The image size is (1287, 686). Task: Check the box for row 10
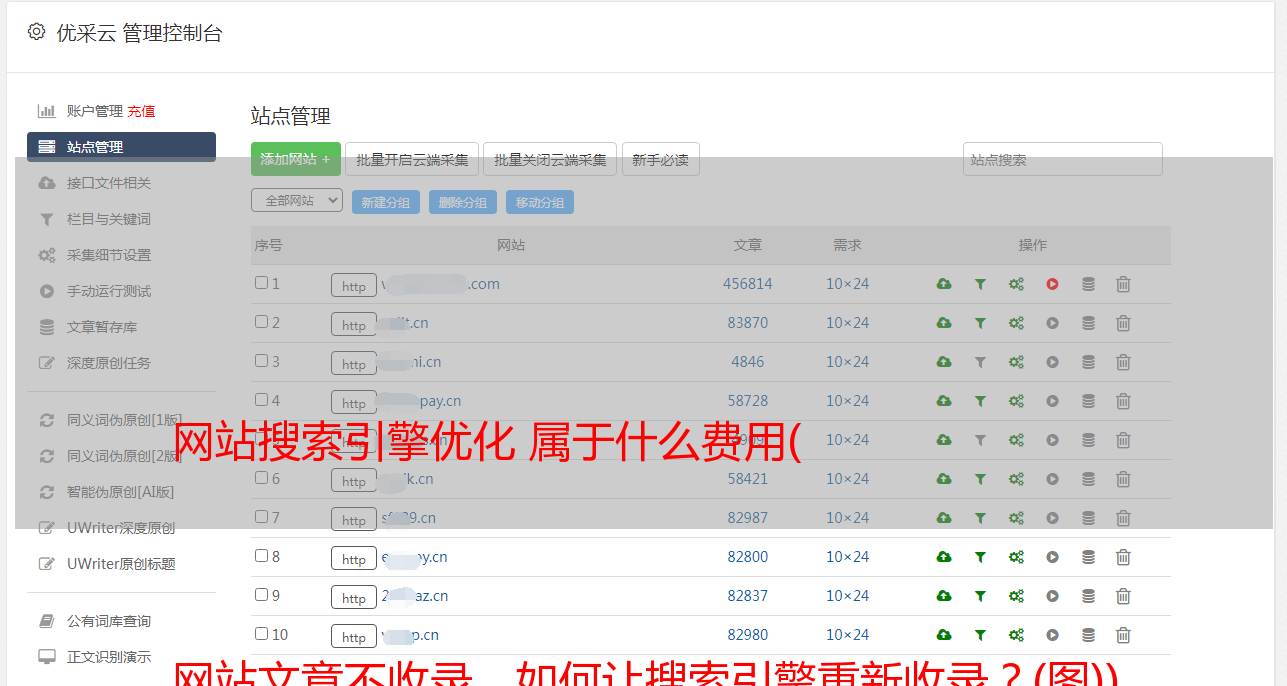(x=261, y=634)
